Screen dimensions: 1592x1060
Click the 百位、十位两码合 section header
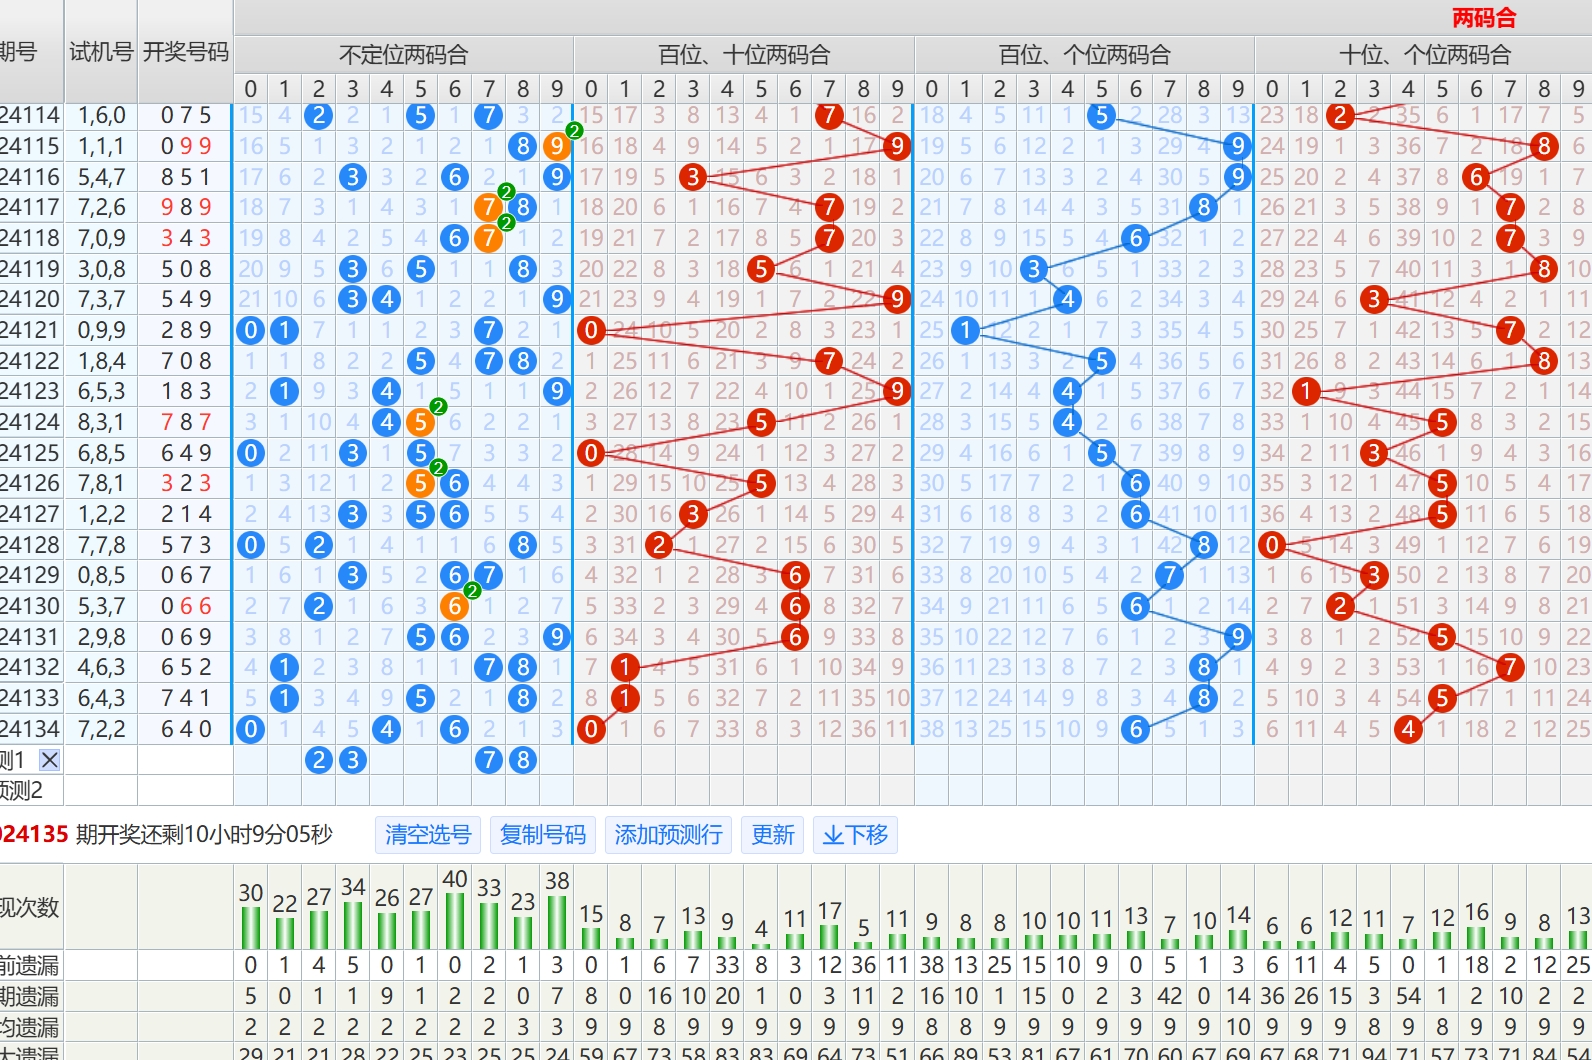click(743, 55)
